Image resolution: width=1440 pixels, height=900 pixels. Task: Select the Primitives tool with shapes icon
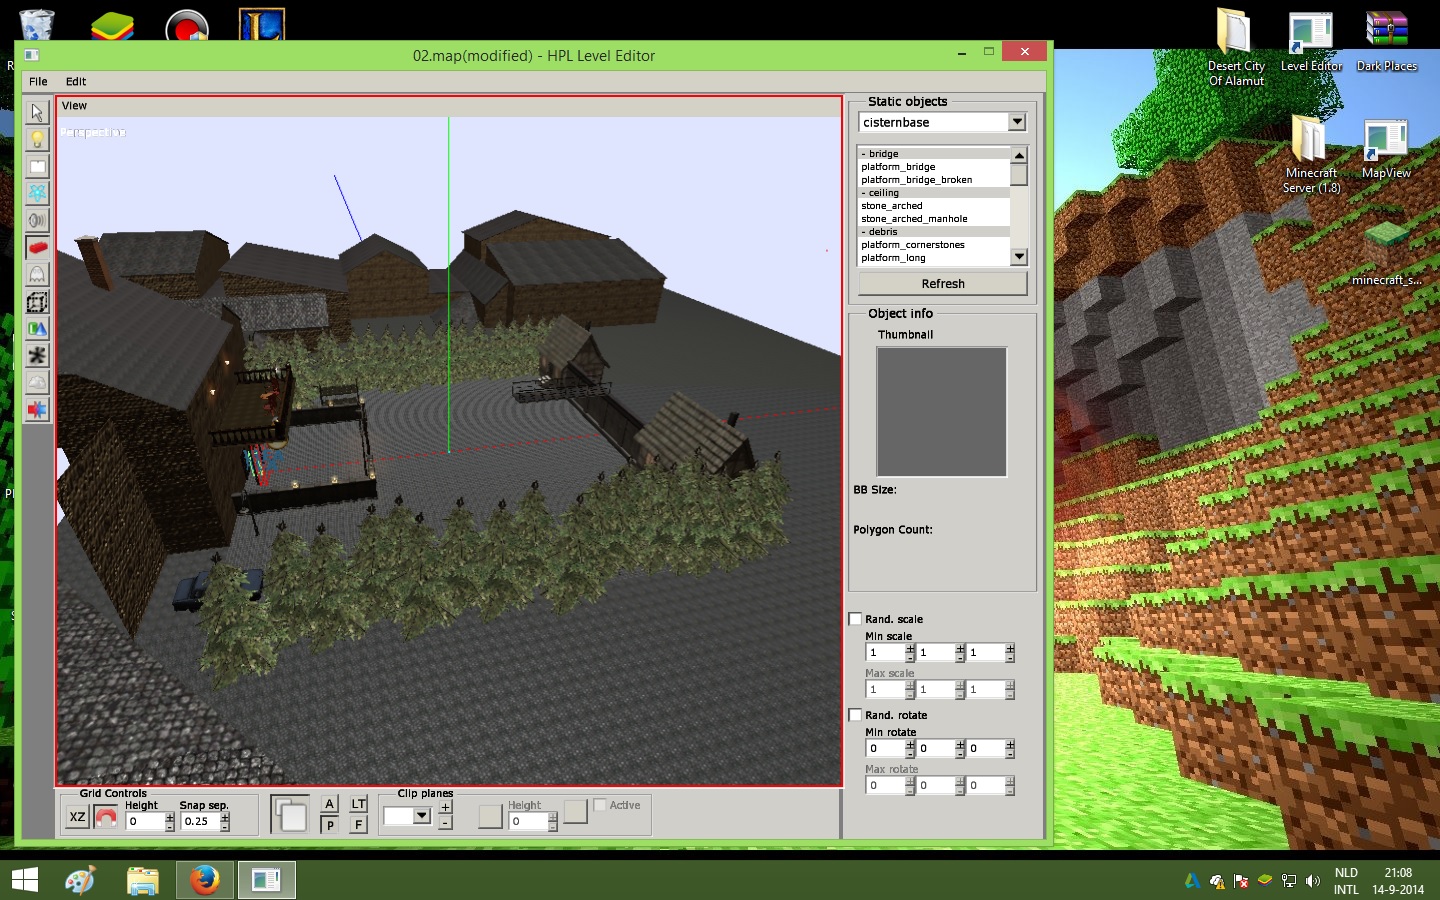pyautogui.click(x=37, y=328)
